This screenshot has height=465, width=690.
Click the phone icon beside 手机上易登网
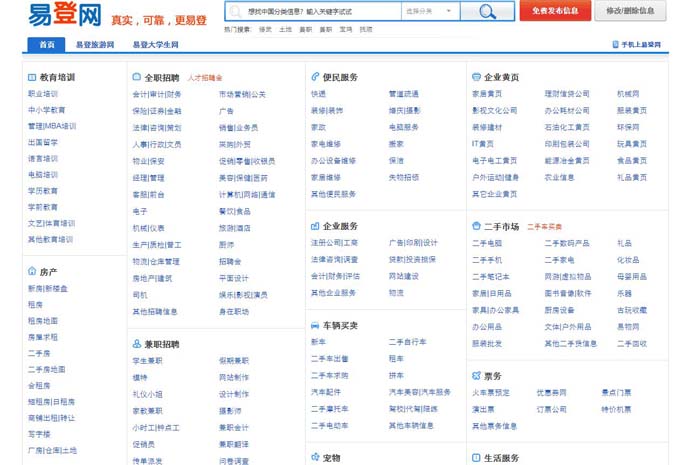[615, 44]
